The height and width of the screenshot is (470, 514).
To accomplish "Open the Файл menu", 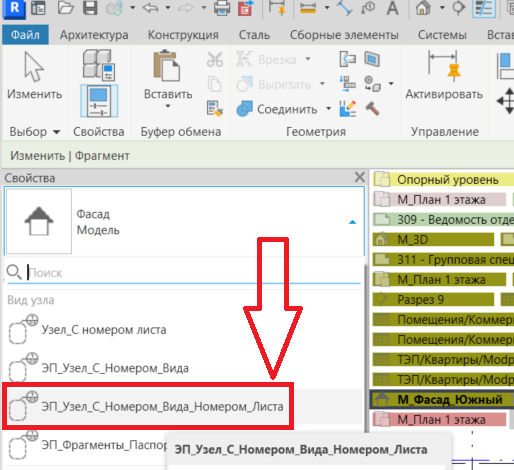I will tap(25, 35).
